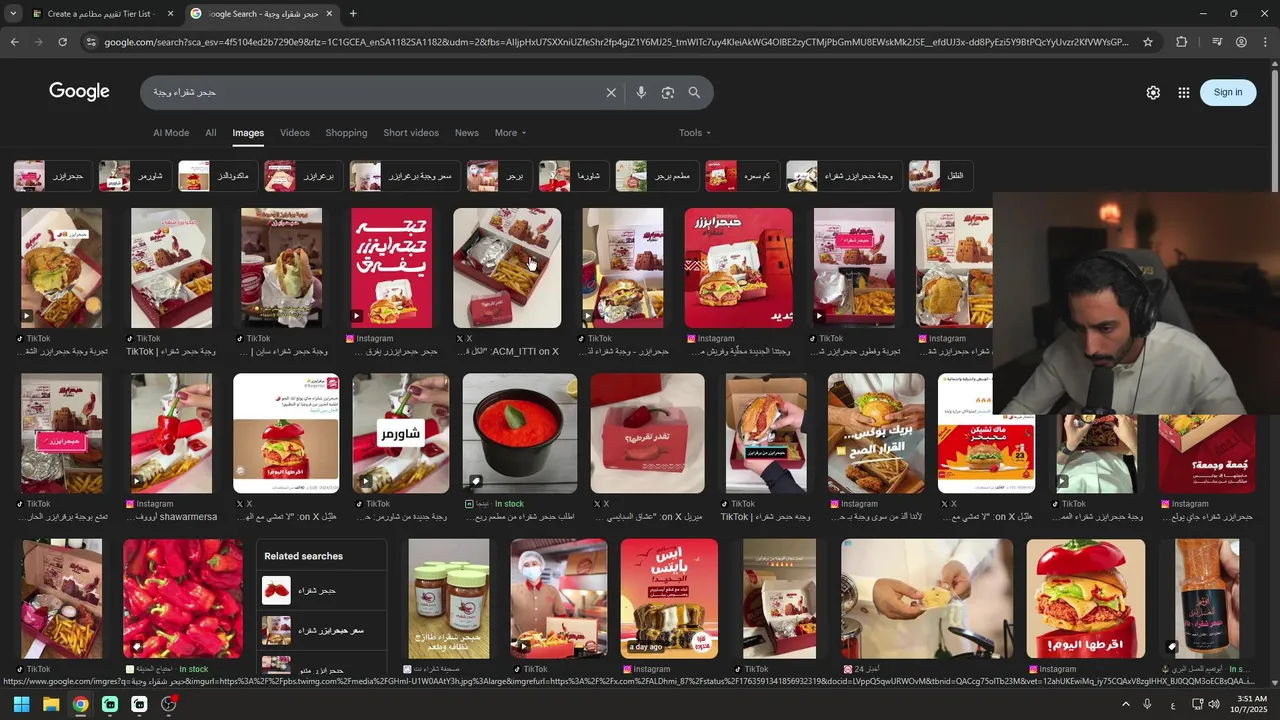This screenshot has height=720, width=1280.
Task: Select the كم سعره suggestion chip
Action: click(741, 176)
